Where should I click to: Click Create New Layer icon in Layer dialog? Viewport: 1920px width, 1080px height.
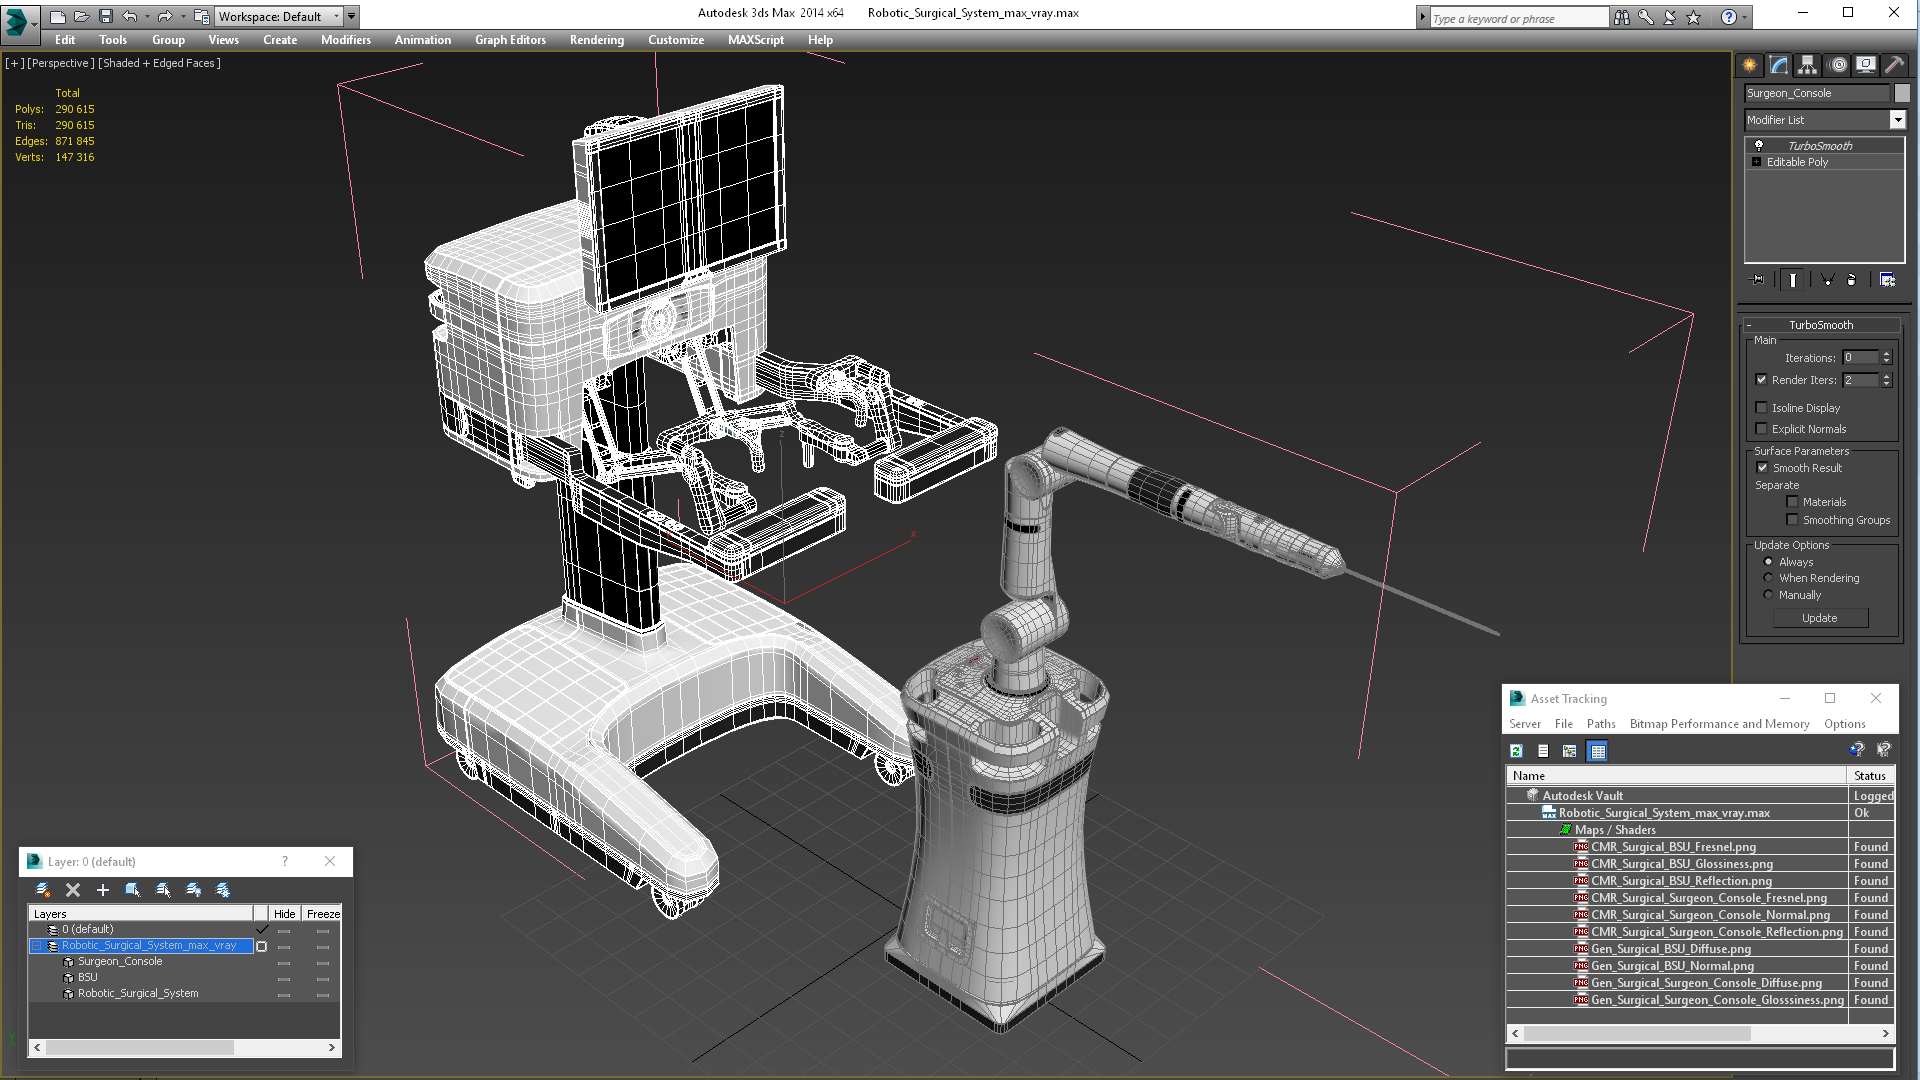[43, 890]
